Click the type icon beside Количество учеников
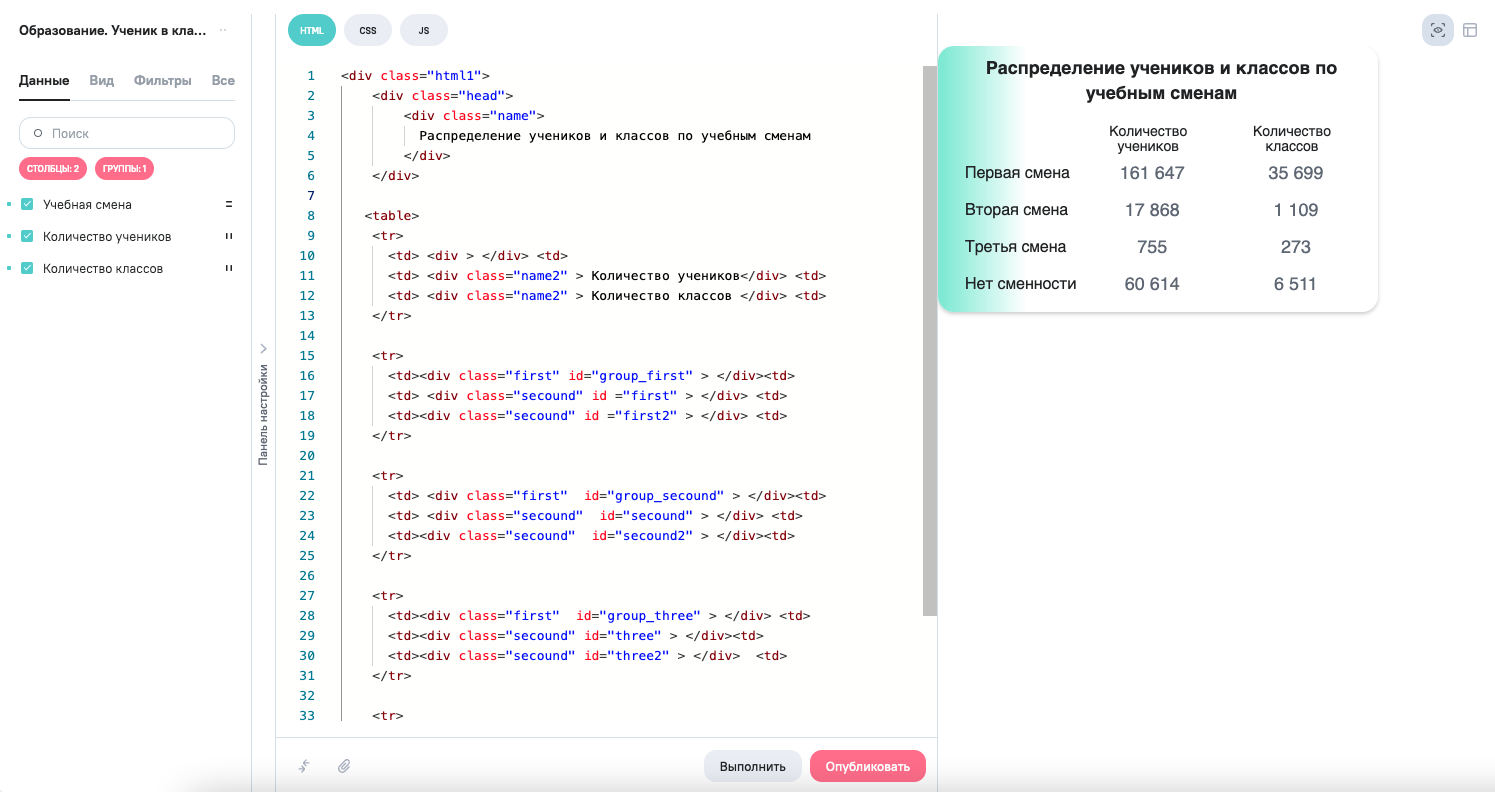 point(228,237)
